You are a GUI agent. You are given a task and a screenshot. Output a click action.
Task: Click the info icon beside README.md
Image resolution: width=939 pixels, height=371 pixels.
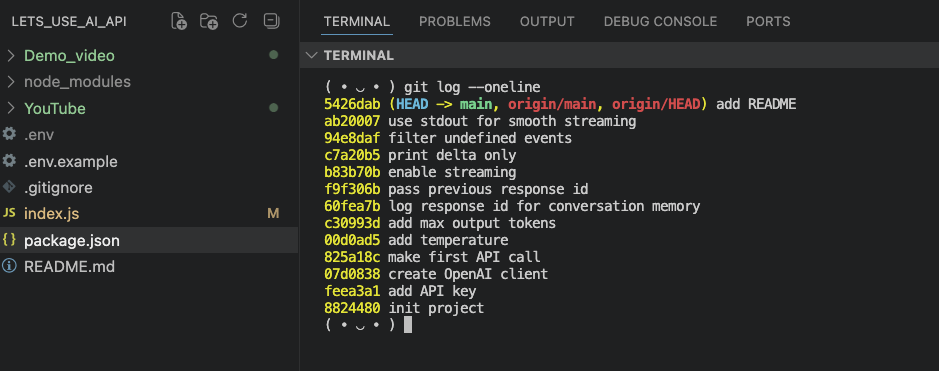(9, 266)
